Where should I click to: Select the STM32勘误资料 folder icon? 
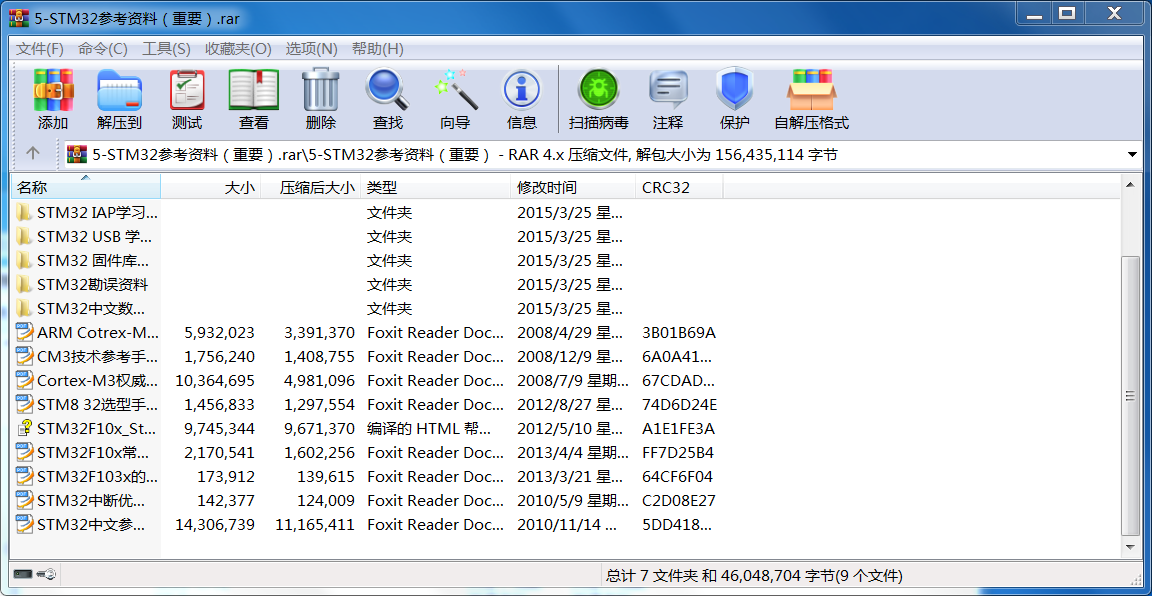(24, 284)
